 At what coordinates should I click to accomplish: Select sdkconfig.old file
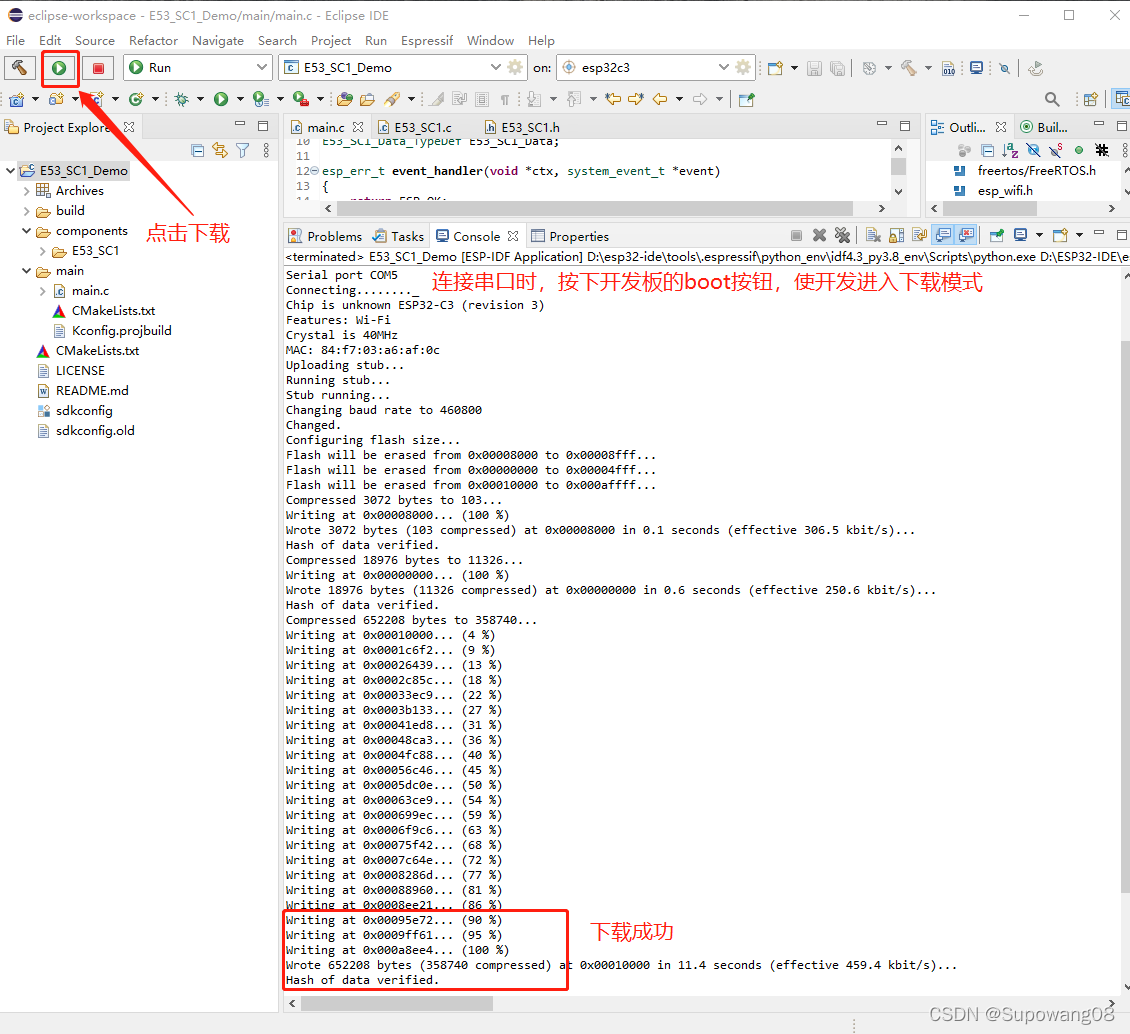coord(94,431)
